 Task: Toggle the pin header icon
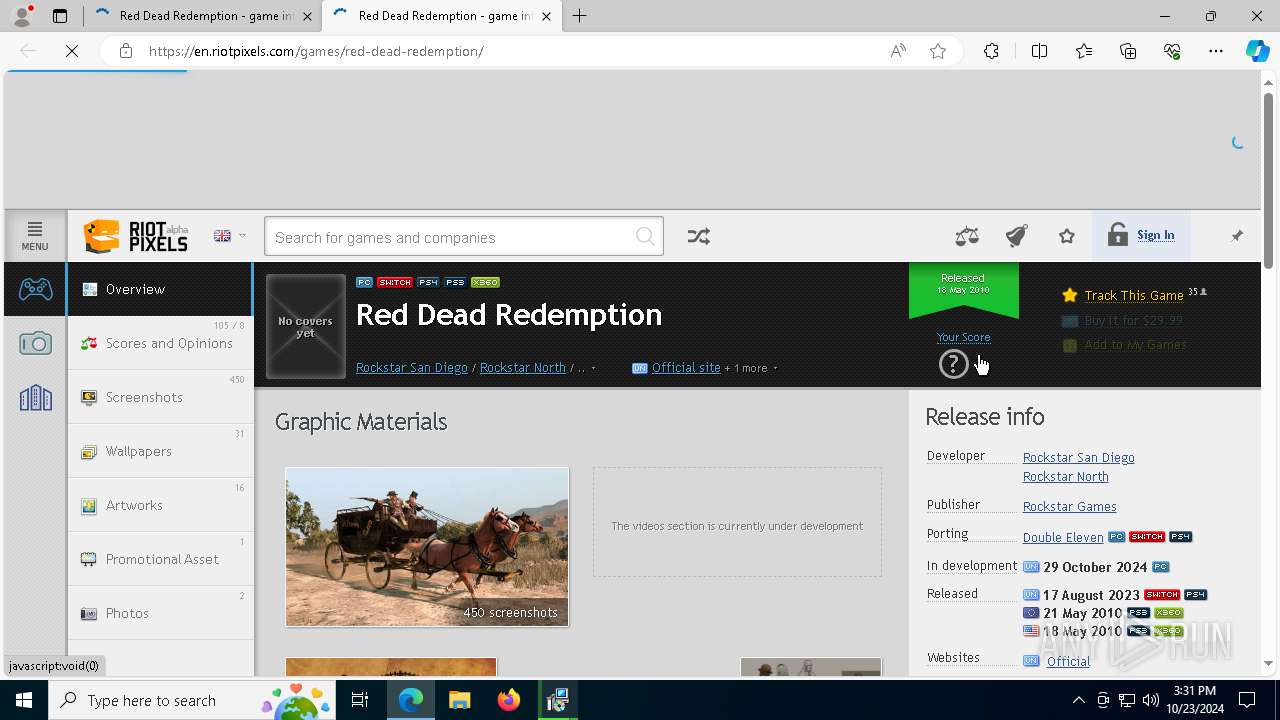[1237, 236]
